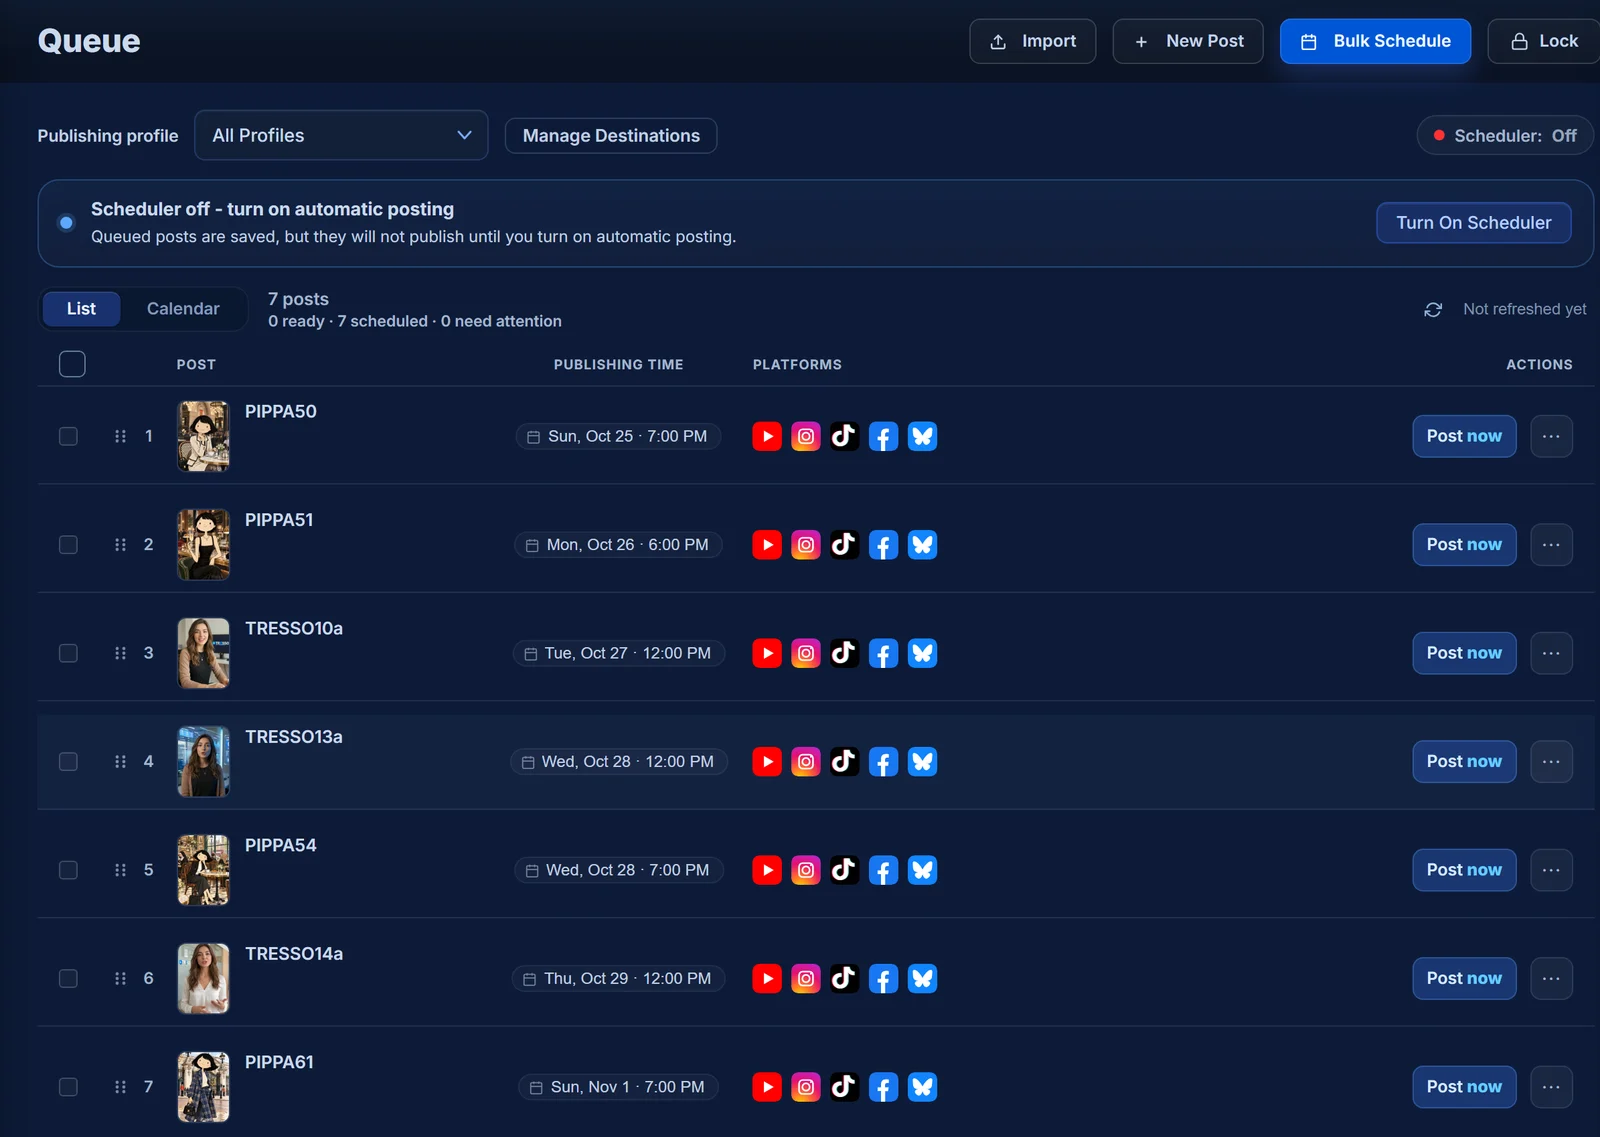Open more actions menu for PIPPA61
The image size is (1600, 1137).
pos(1551,1087)
